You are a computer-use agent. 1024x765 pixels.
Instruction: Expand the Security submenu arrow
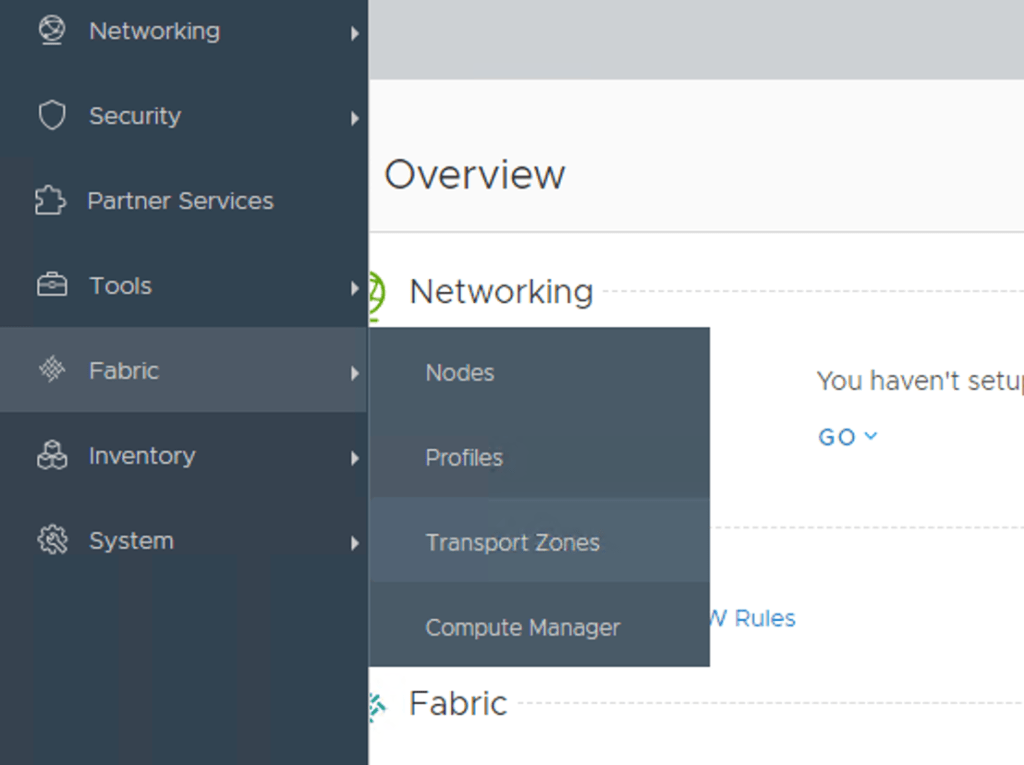coord(354,119)
